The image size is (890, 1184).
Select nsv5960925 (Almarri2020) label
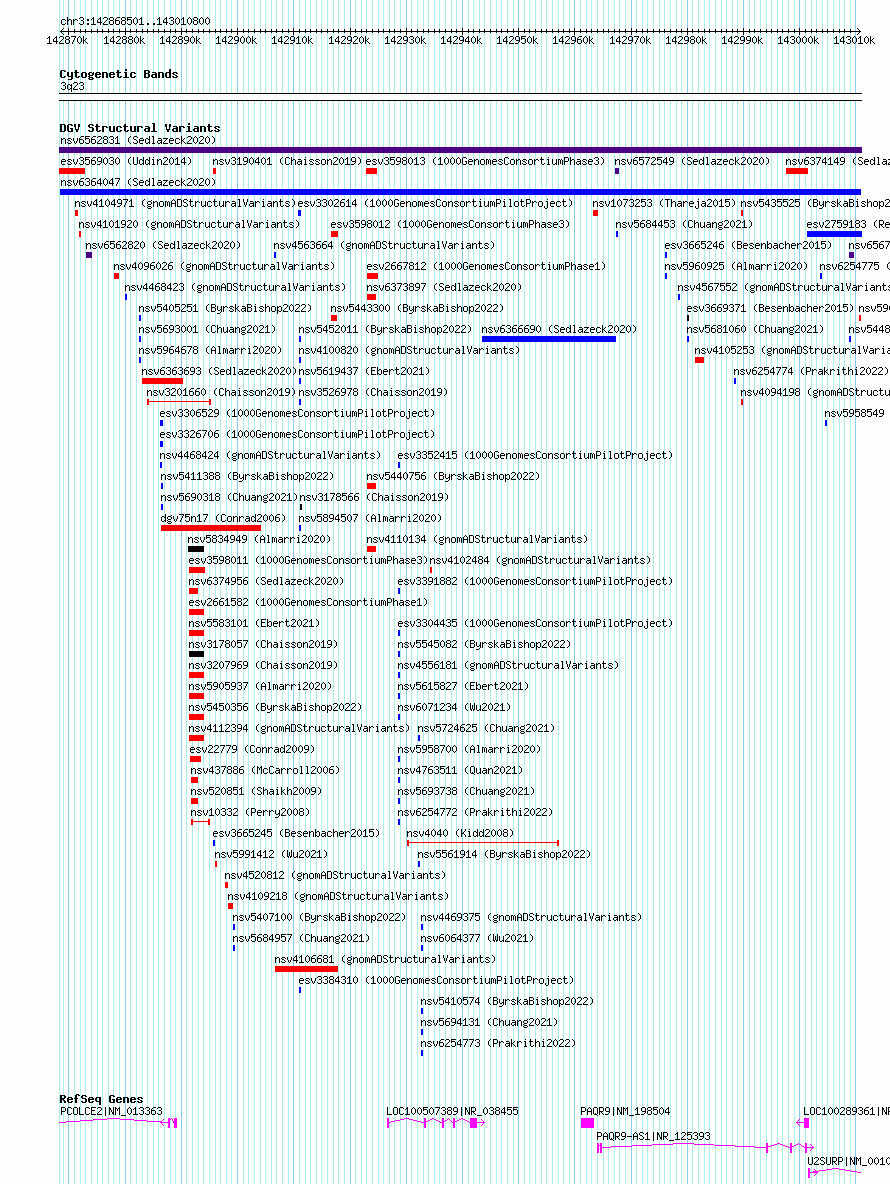[x=736, y=266]
